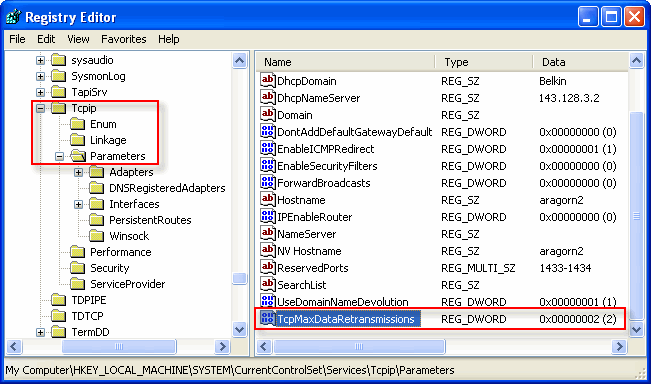
Task: Click tree pane scroll up arrow
Action: pos(240,61)
